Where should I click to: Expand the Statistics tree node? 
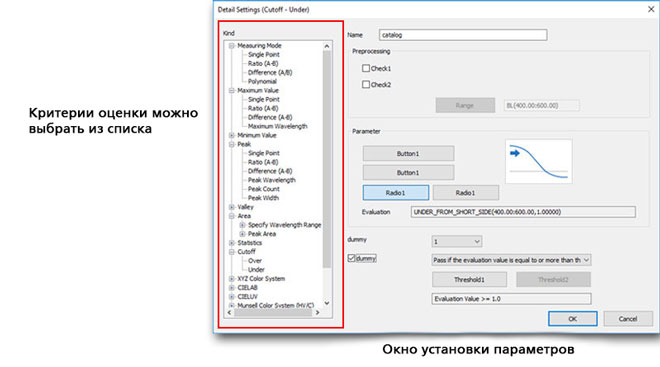point(232,243)
